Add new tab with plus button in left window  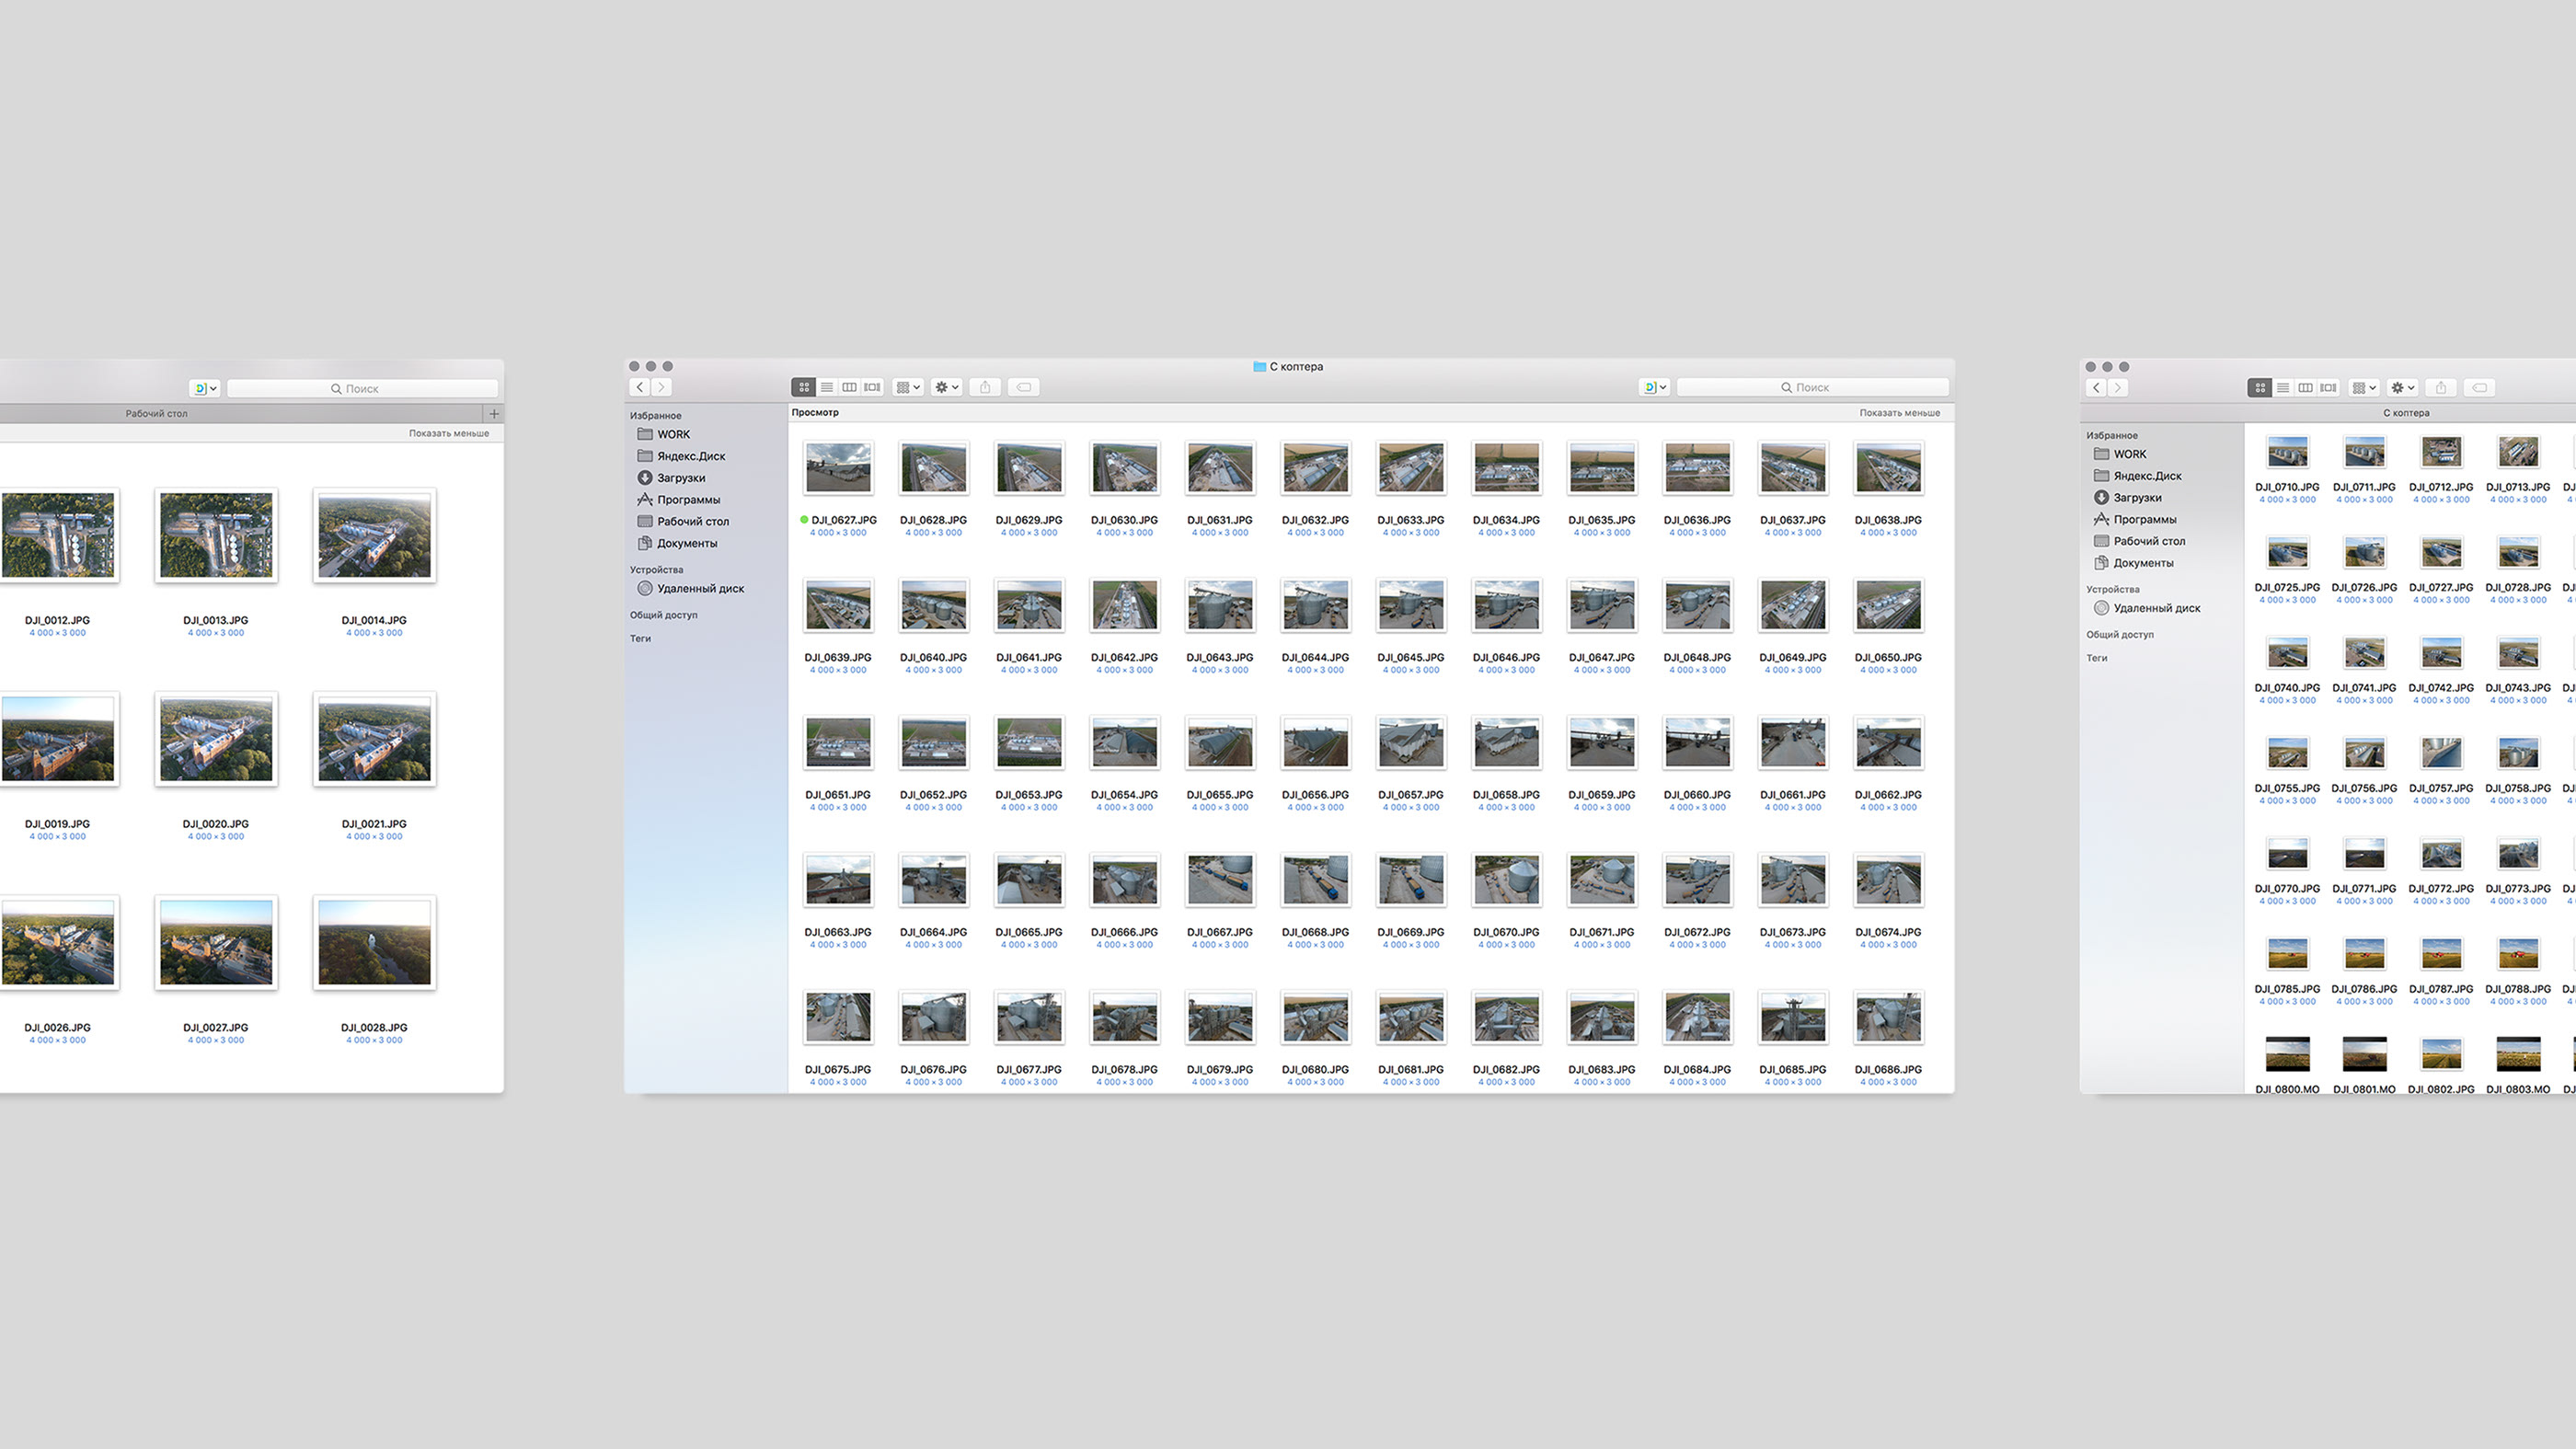pyautogui.click(x=494, y=413)
